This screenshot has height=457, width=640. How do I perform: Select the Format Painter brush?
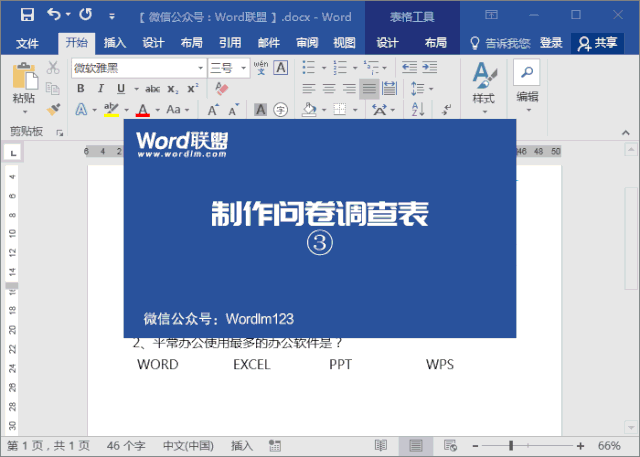[x=53, y=109]
